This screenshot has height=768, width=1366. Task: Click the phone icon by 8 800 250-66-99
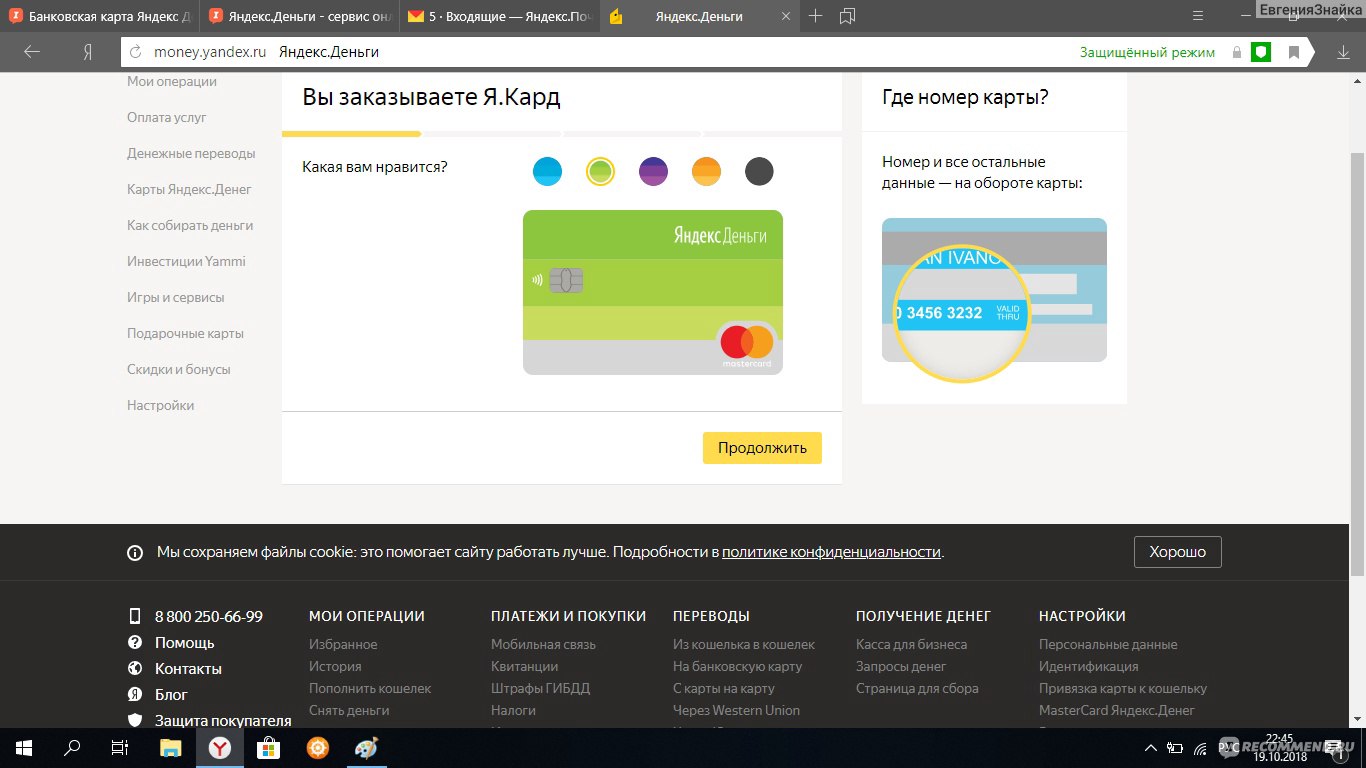(x=135, y=616)
